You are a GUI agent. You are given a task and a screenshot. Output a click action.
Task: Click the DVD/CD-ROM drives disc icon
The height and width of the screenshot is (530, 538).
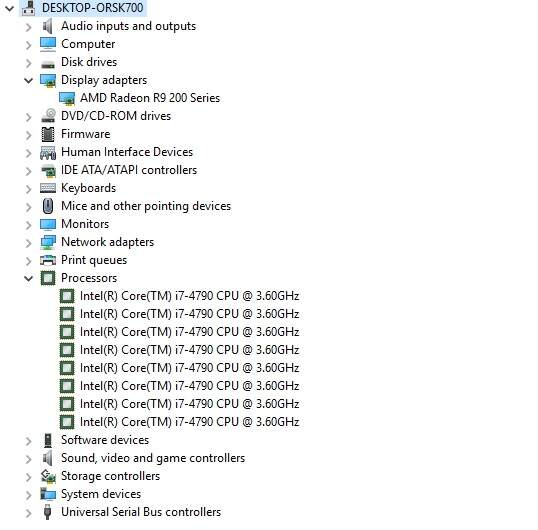(x=48, y=116)
